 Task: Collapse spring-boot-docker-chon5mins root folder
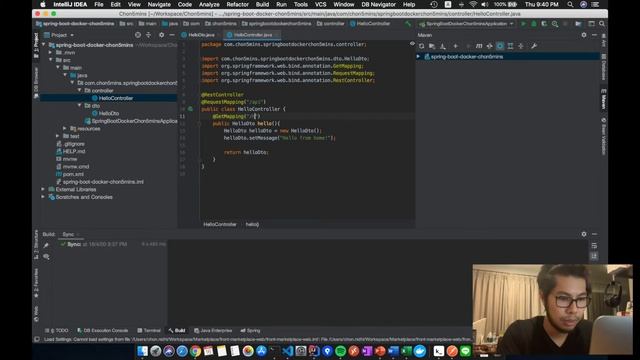(44, 45)
